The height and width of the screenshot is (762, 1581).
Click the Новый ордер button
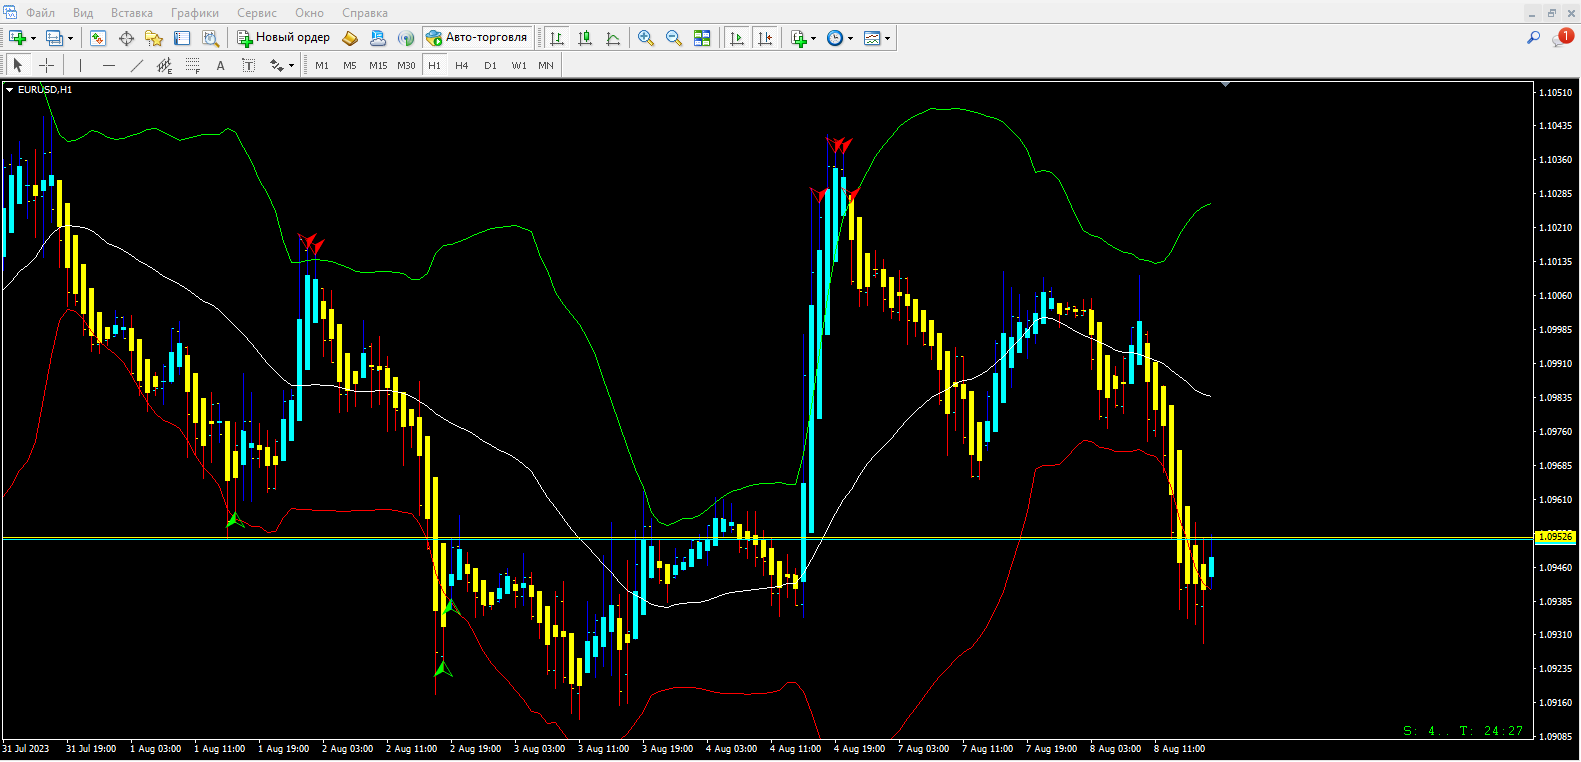[283, 38]
